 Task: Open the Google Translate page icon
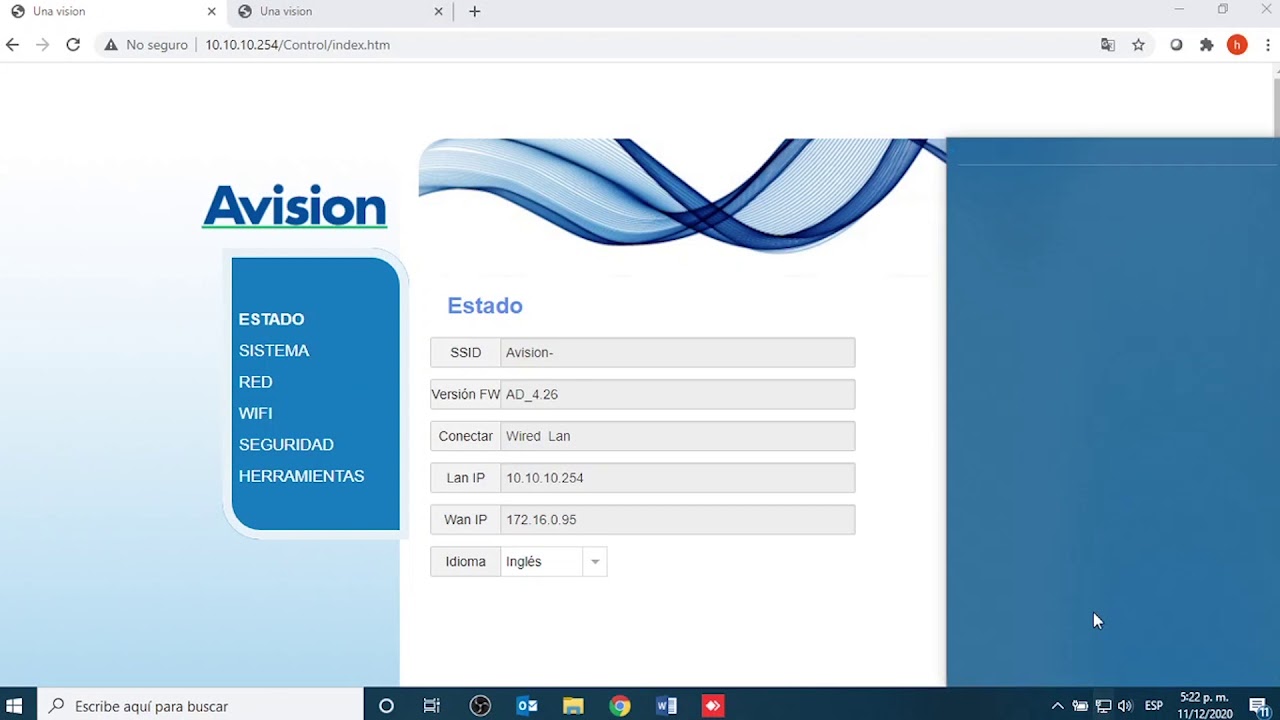point(1107,45)
